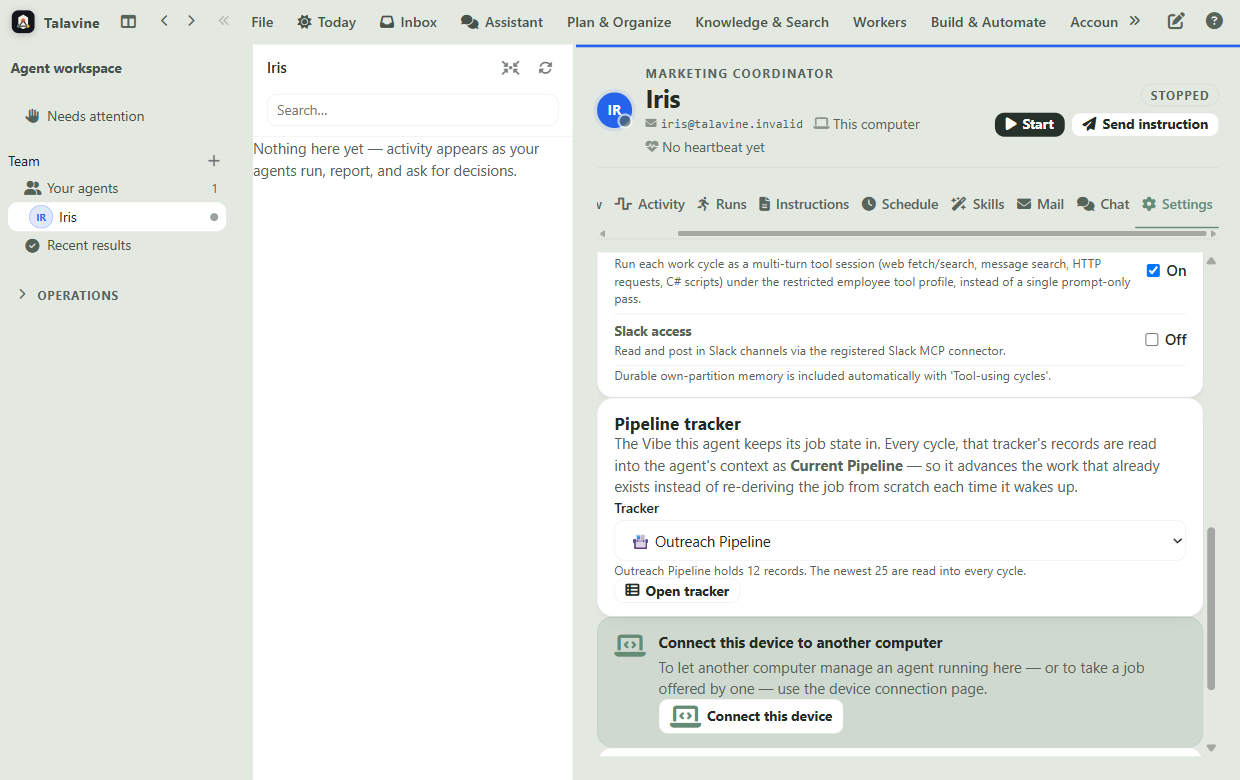The width and height of the screenshot is (1240, 780).
Task: Open Recent results in sidebar
Action: tap(117, 245)
